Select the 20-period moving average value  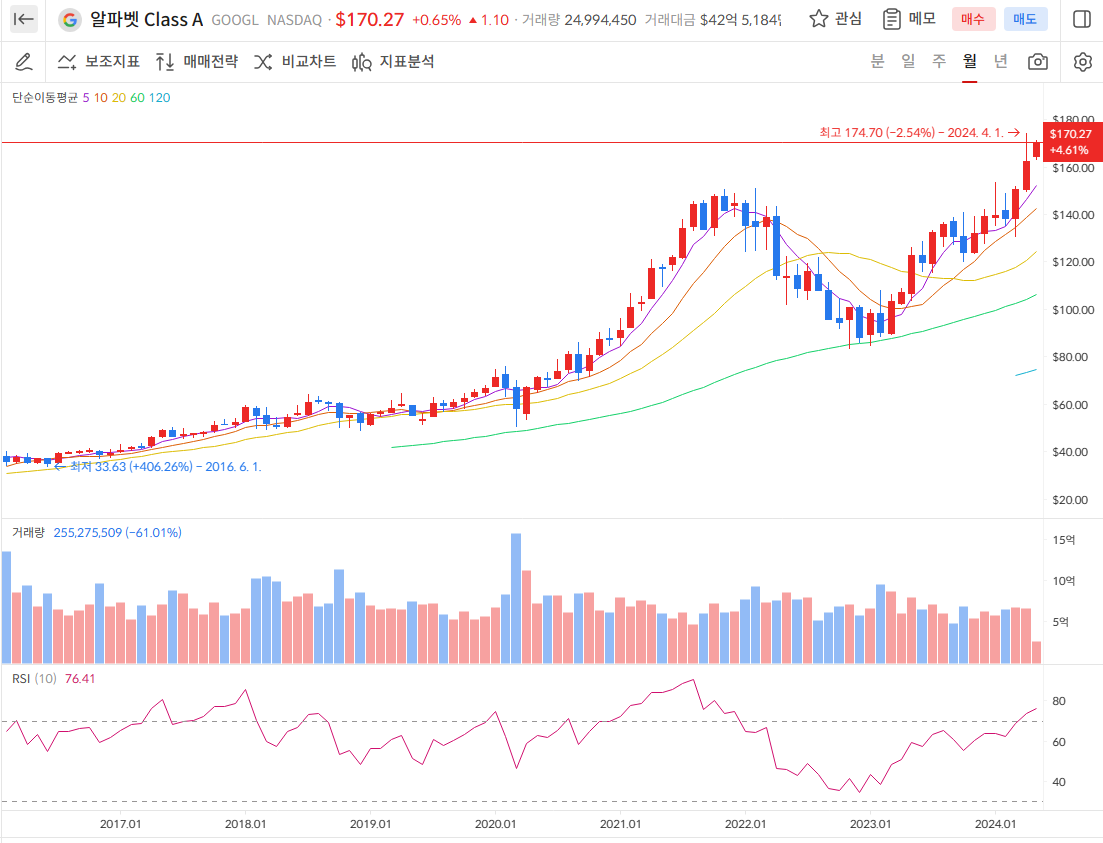point(119,98)
